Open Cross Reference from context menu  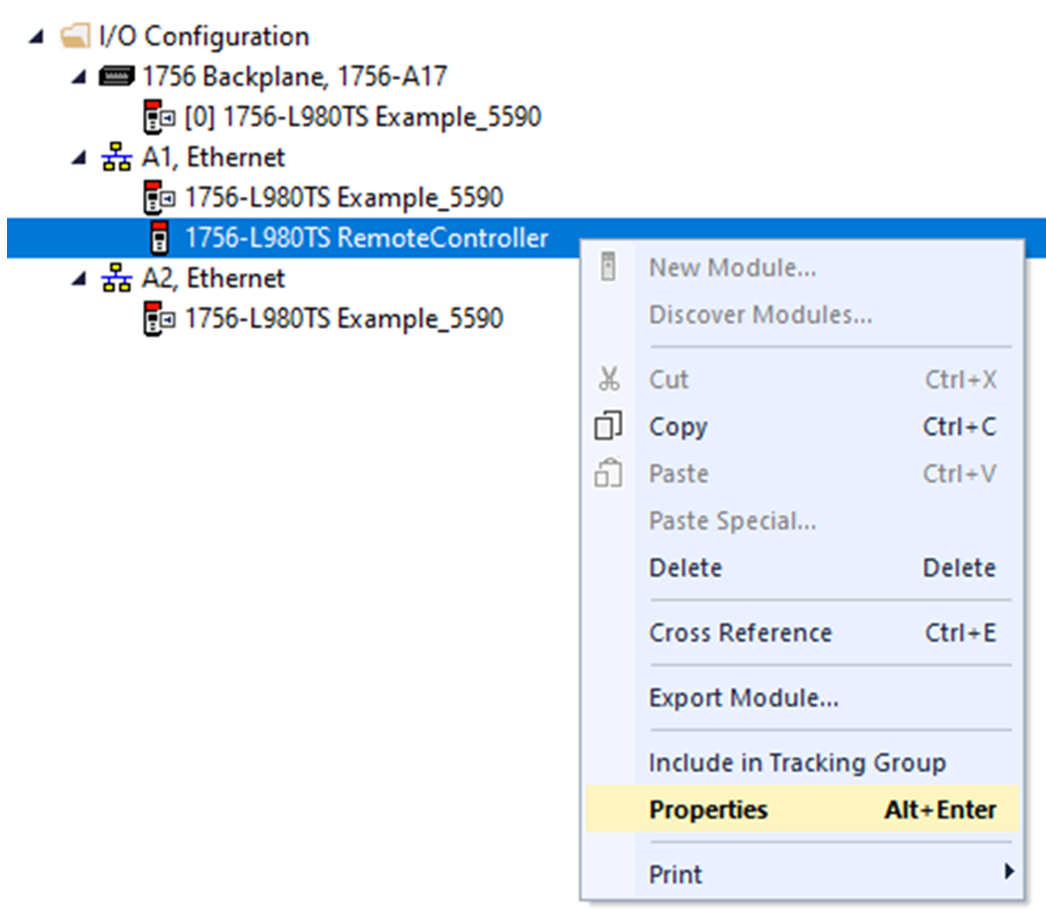(803, 632)
